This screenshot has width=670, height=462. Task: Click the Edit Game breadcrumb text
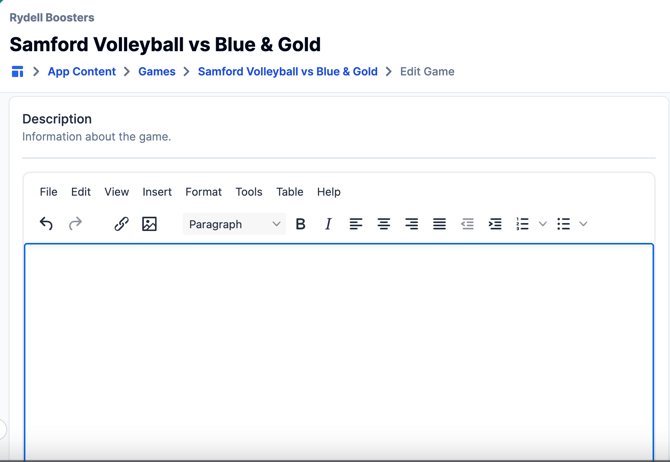427,71
